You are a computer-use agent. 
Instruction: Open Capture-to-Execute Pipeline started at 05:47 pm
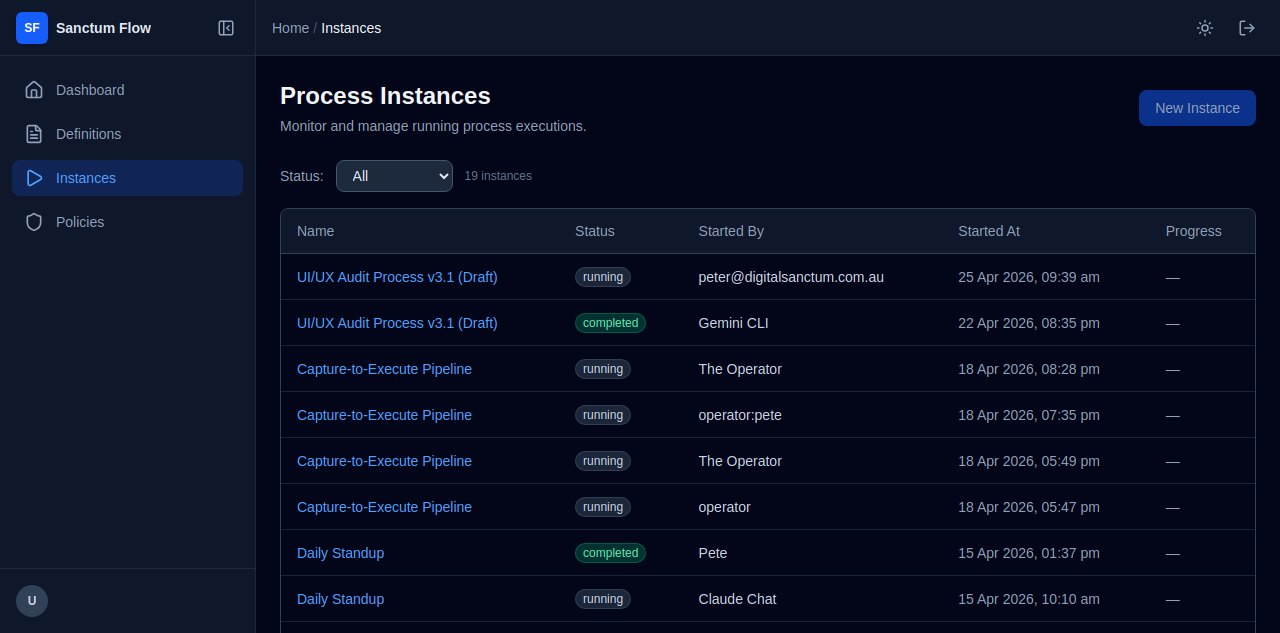(x=384, y=507)
